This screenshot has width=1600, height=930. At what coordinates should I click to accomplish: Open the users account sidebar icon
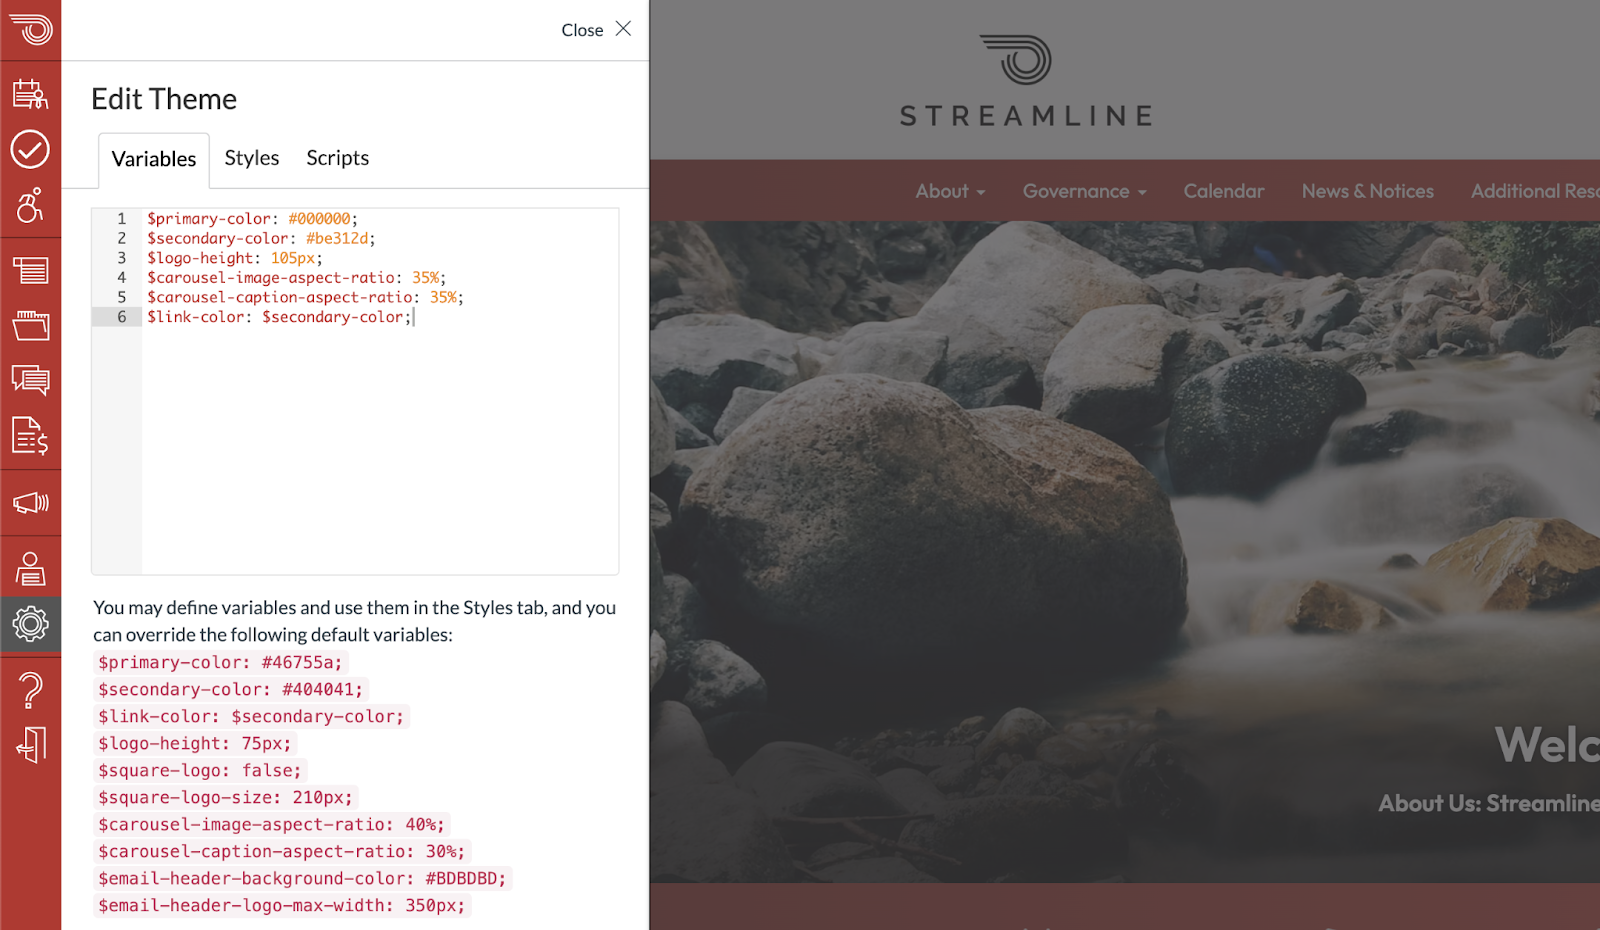(30, 568)
